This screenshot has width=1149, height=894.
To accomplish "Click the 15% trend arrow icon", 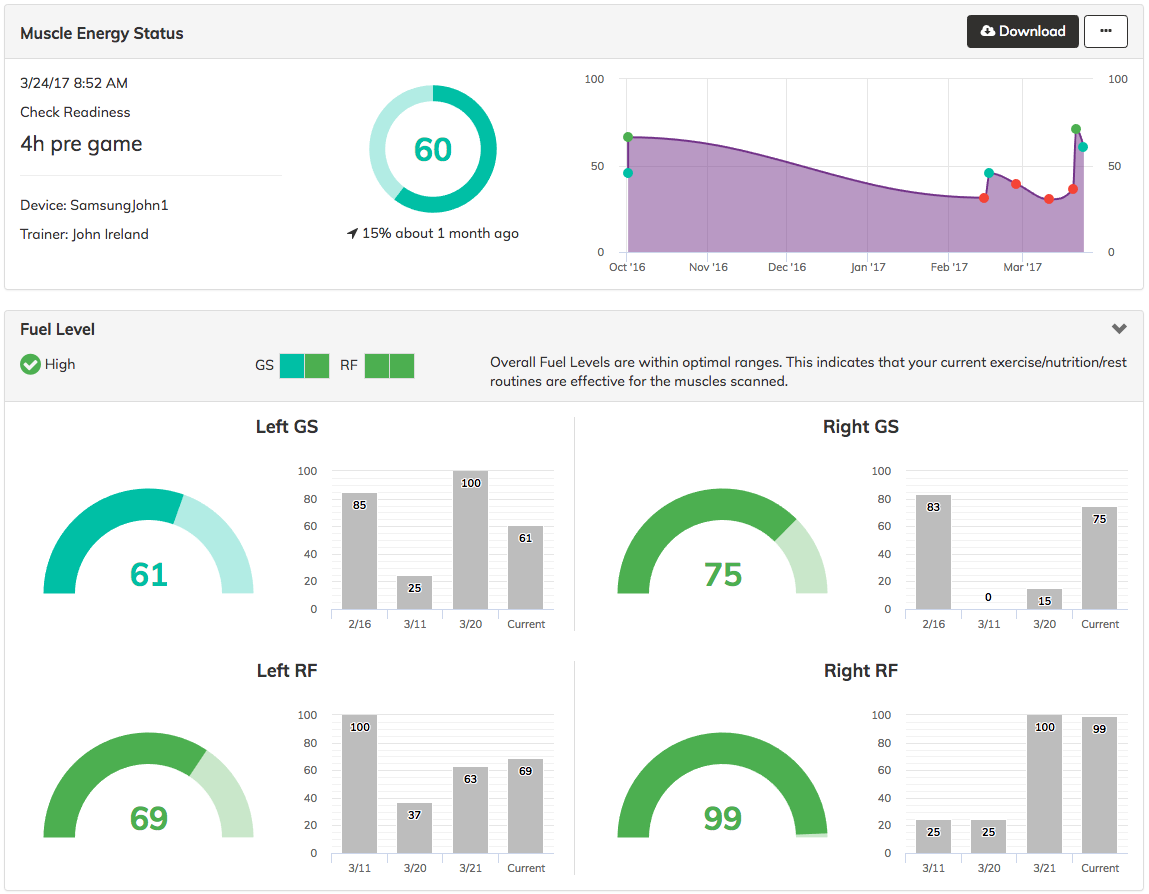I will coord(352,233).
